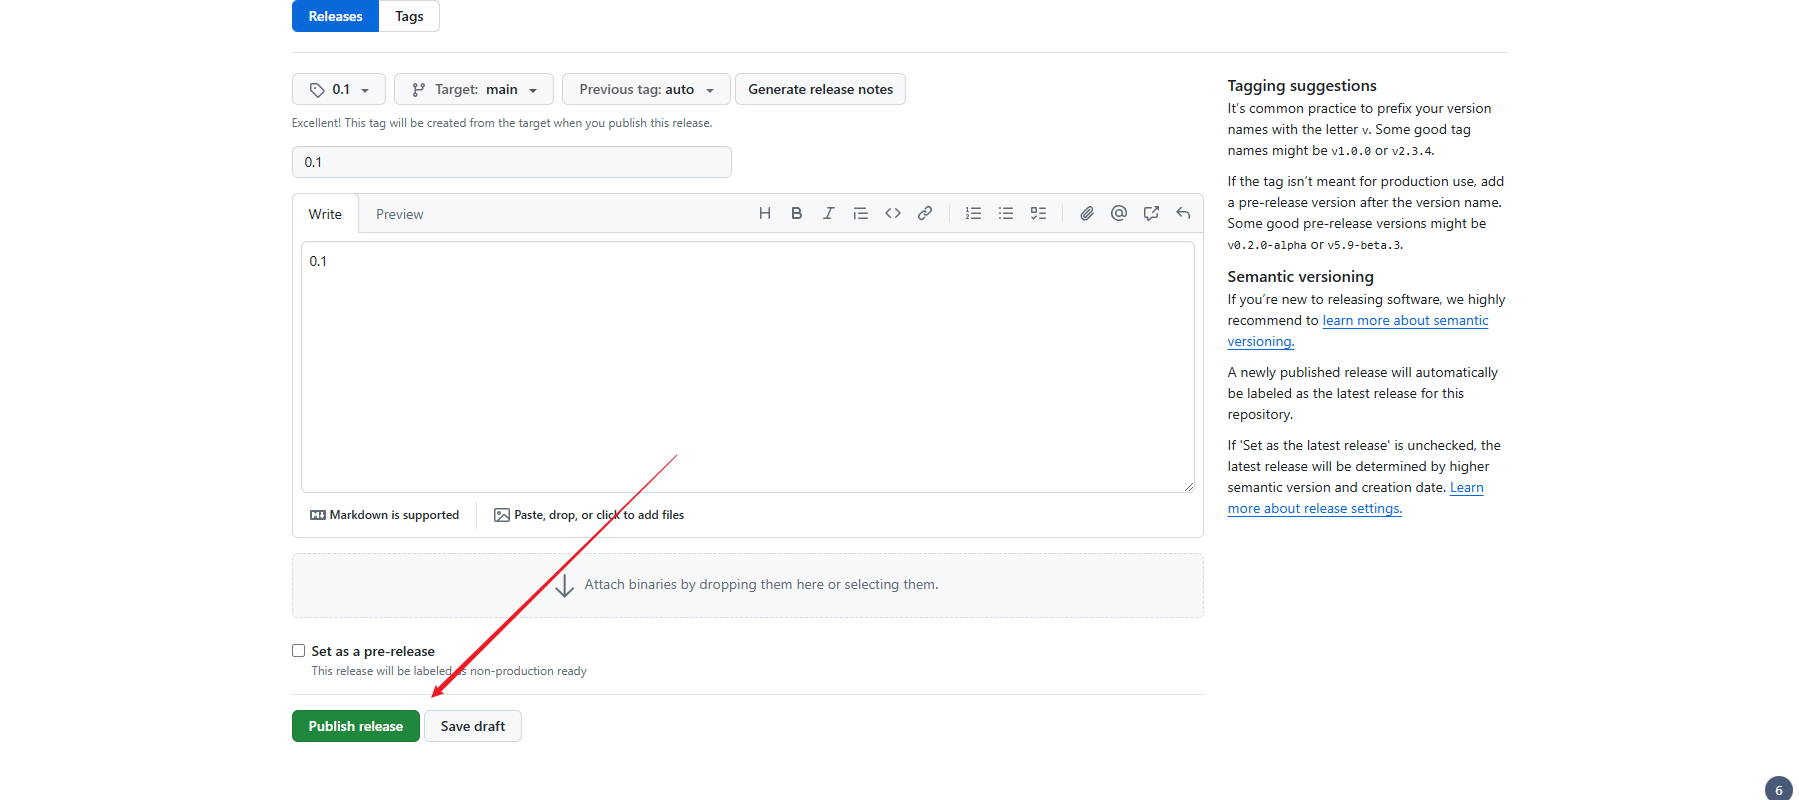Mention a user with the @ icon

point(1119,213)
